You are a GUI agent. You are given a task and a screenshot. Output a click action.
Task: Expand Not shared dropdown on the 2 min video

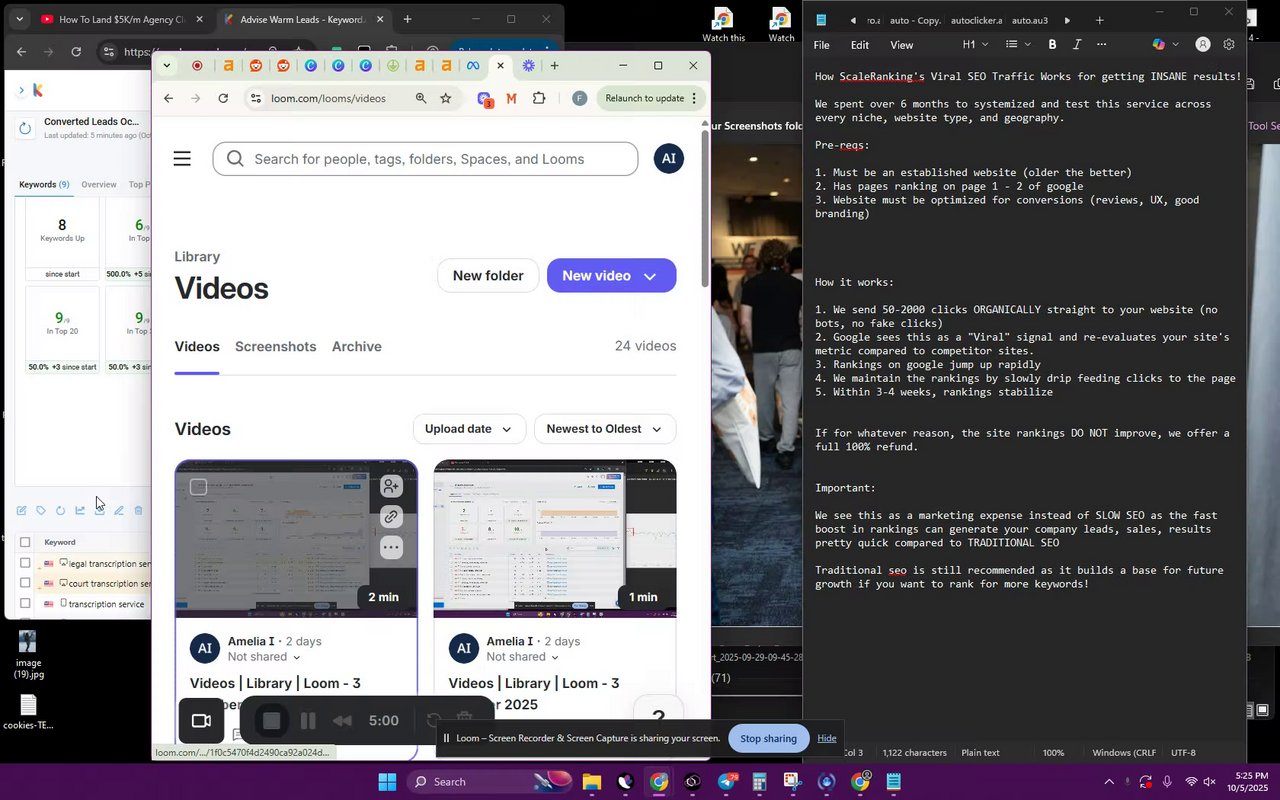(265, 657)
